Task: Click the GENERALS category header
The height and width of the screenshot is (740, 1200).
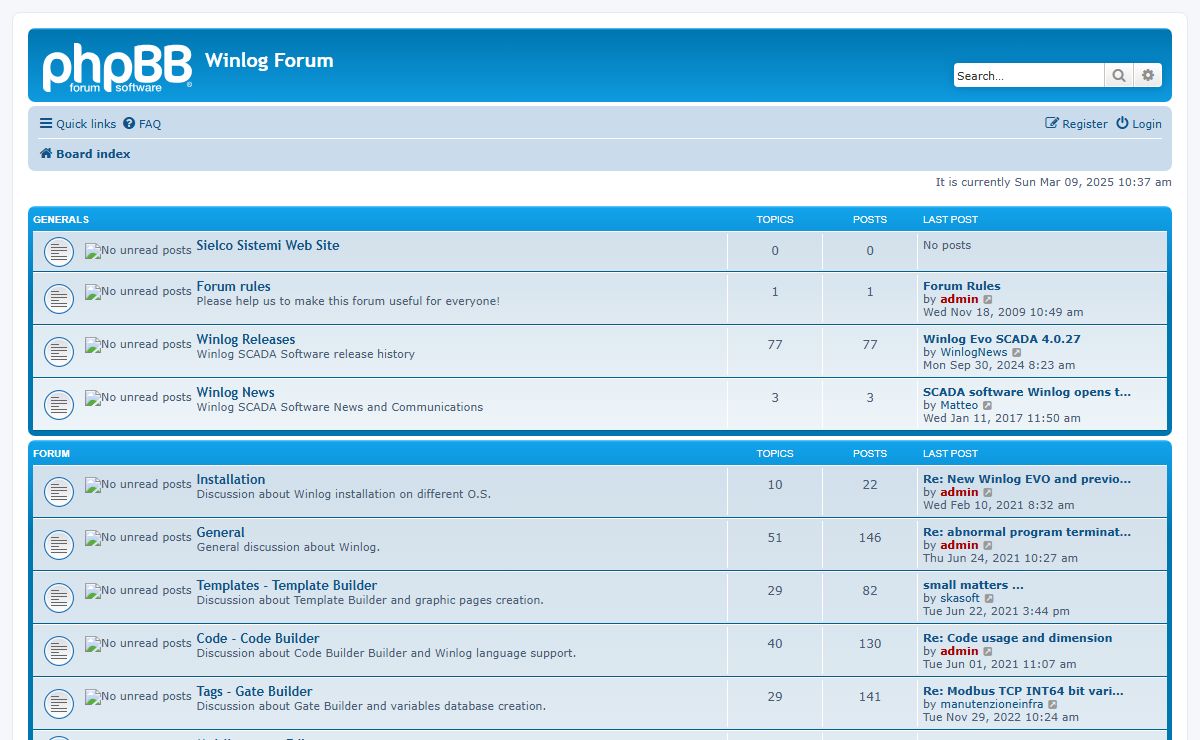Action: point(61,219)
